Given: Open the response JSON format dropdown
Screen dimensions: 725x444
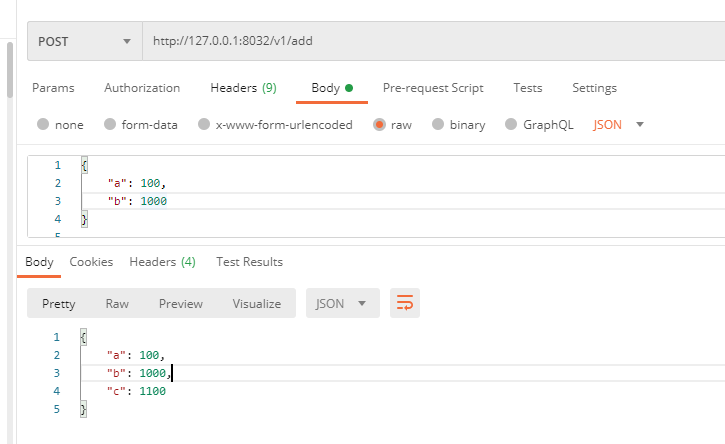Looking at the screenshot, I should (343, 303).
